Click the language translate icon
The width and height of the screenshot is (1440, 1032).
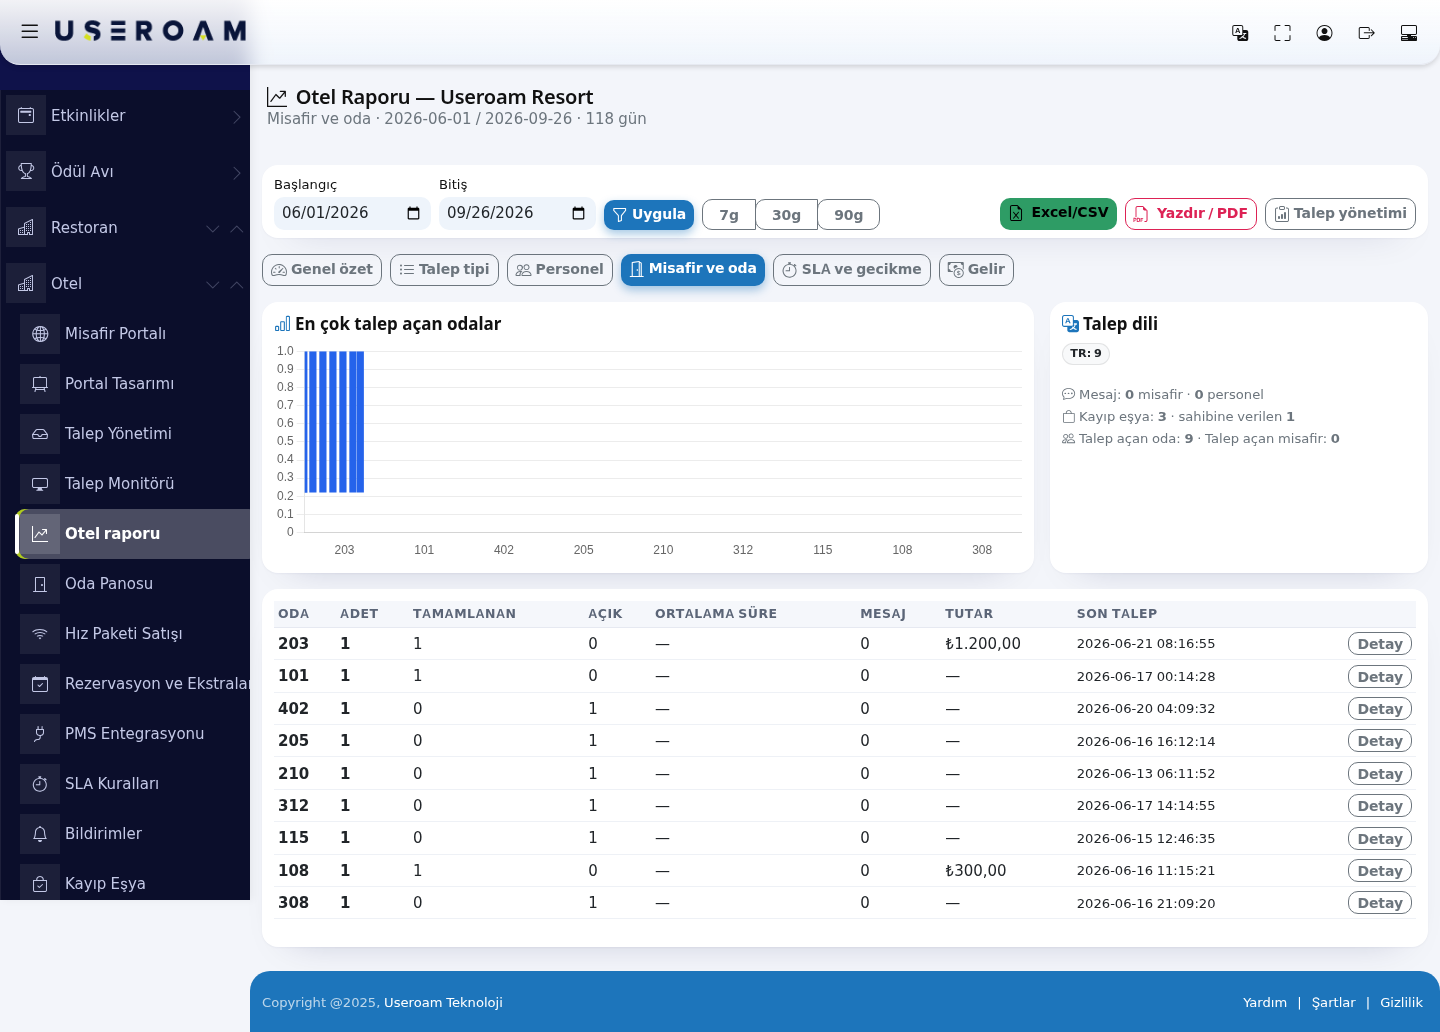1240,33
